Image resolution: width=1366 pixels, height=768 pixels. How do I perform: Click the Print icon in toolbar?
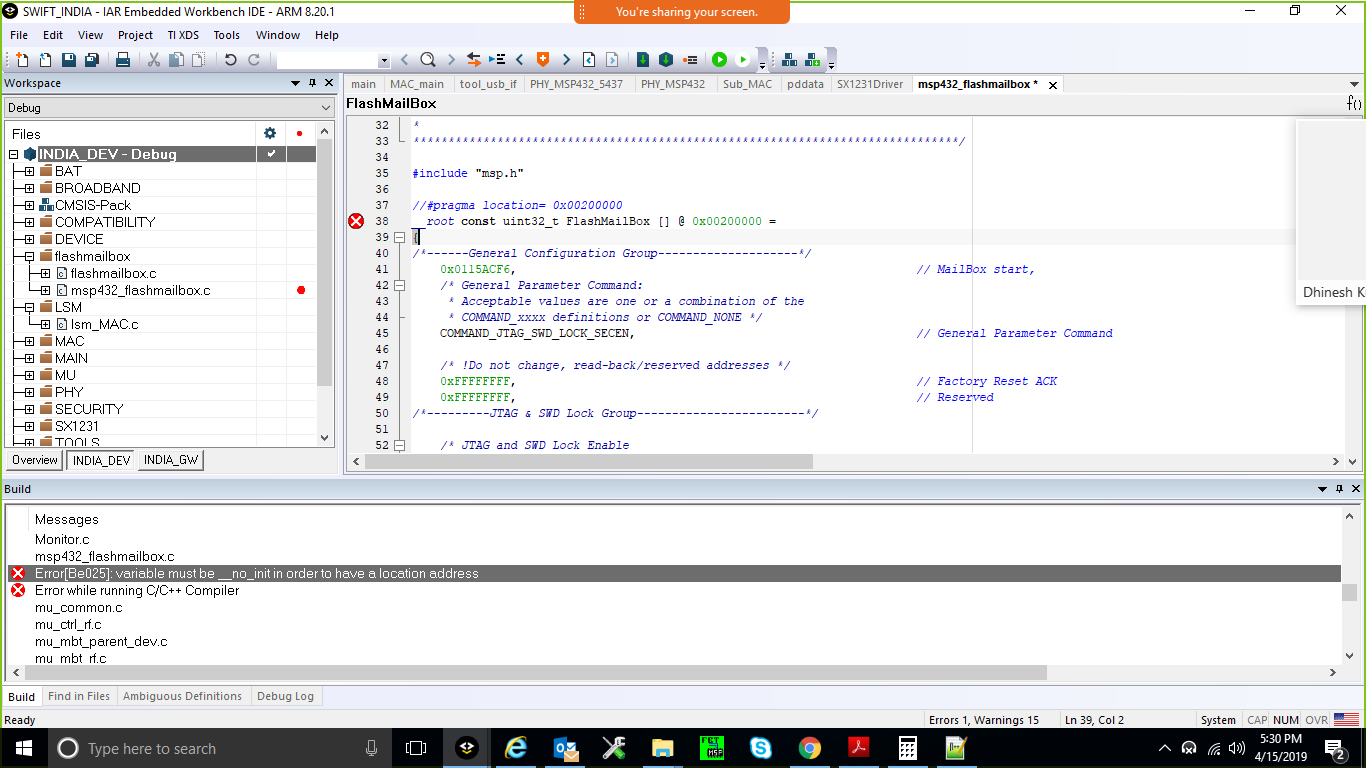(x=123, y=60)
